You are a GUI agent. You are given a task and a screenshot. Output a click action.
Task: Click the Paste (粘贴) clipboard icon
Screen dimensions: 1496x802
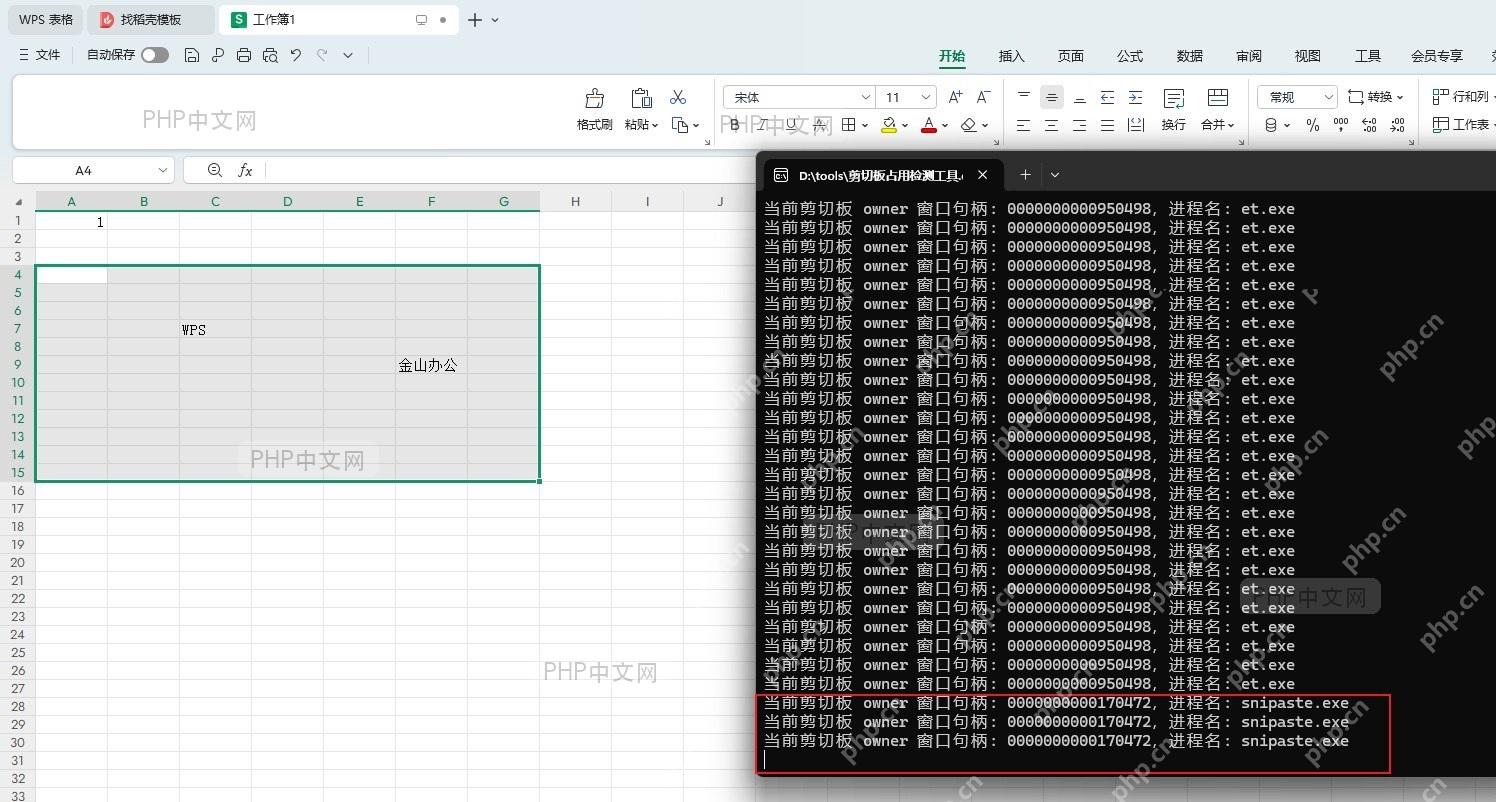point(641,98)
